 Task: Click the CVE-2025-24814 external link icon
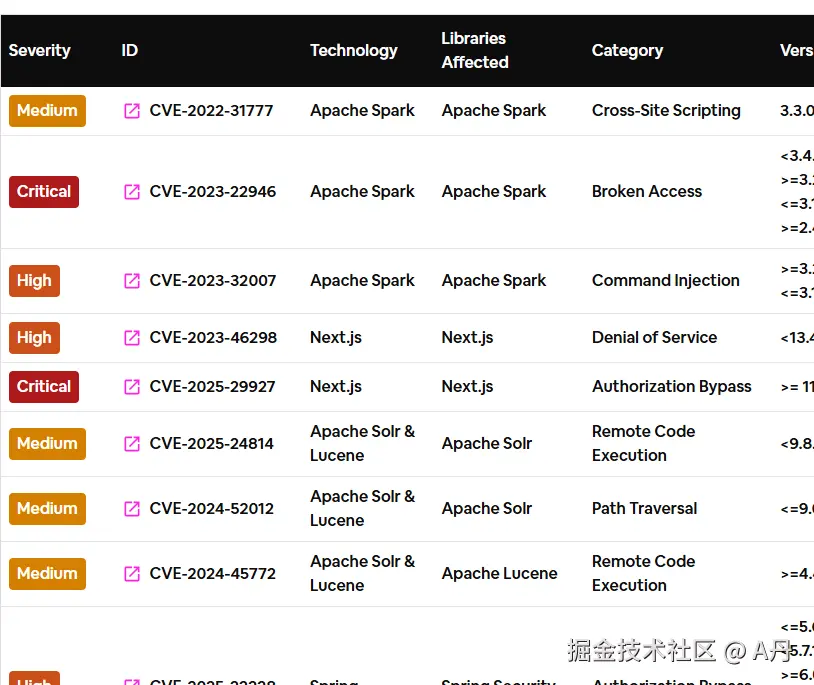[132, 444]
